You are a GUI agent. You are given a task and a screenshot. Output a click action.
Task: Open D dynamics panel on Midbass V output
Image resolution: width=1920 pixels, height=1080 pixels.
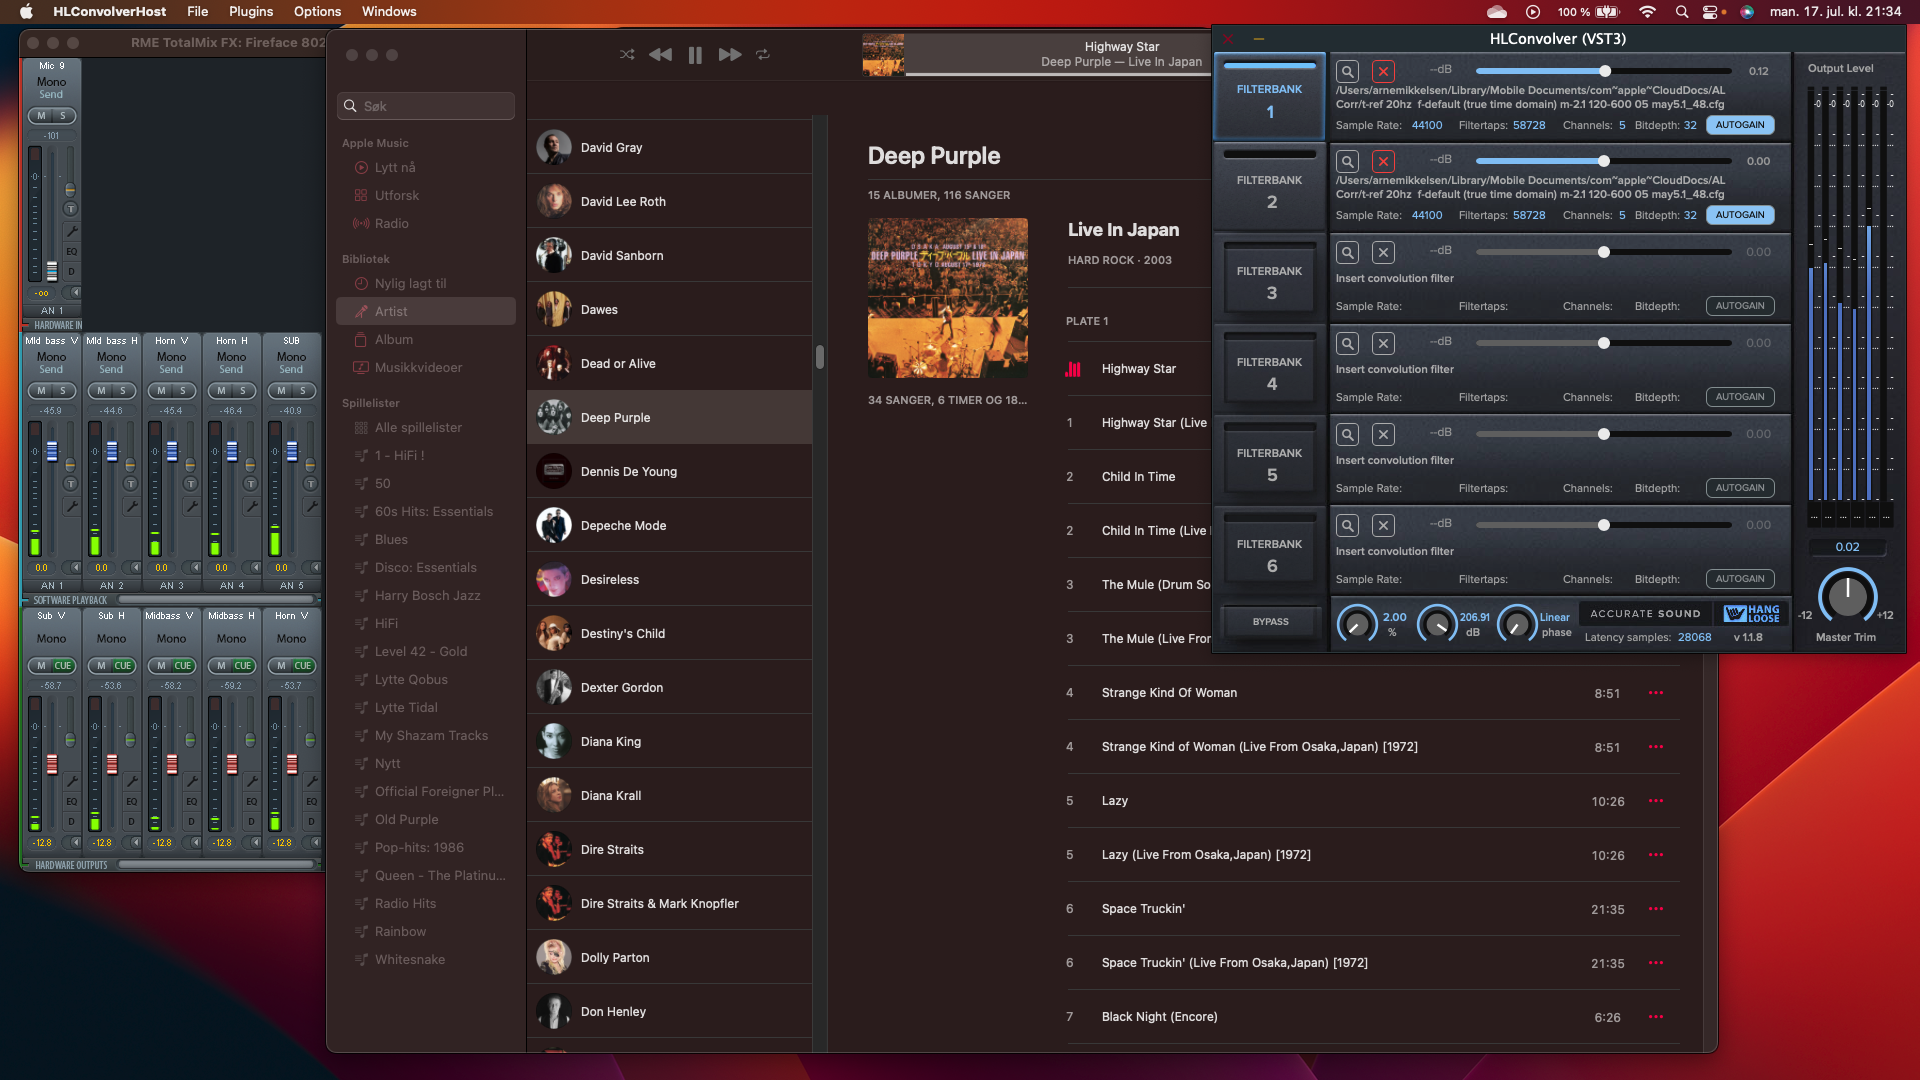(191, 821)
